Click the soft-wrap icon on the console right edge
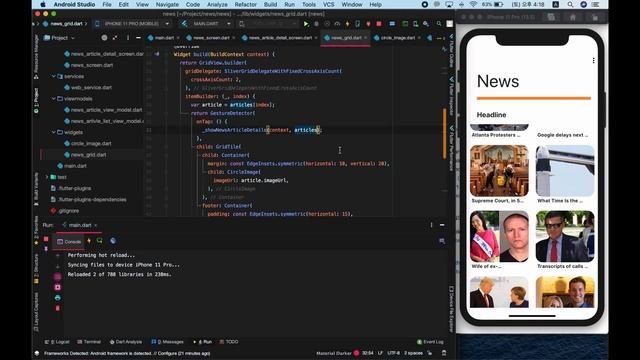The image size is (640, 360). pos(442,241)
